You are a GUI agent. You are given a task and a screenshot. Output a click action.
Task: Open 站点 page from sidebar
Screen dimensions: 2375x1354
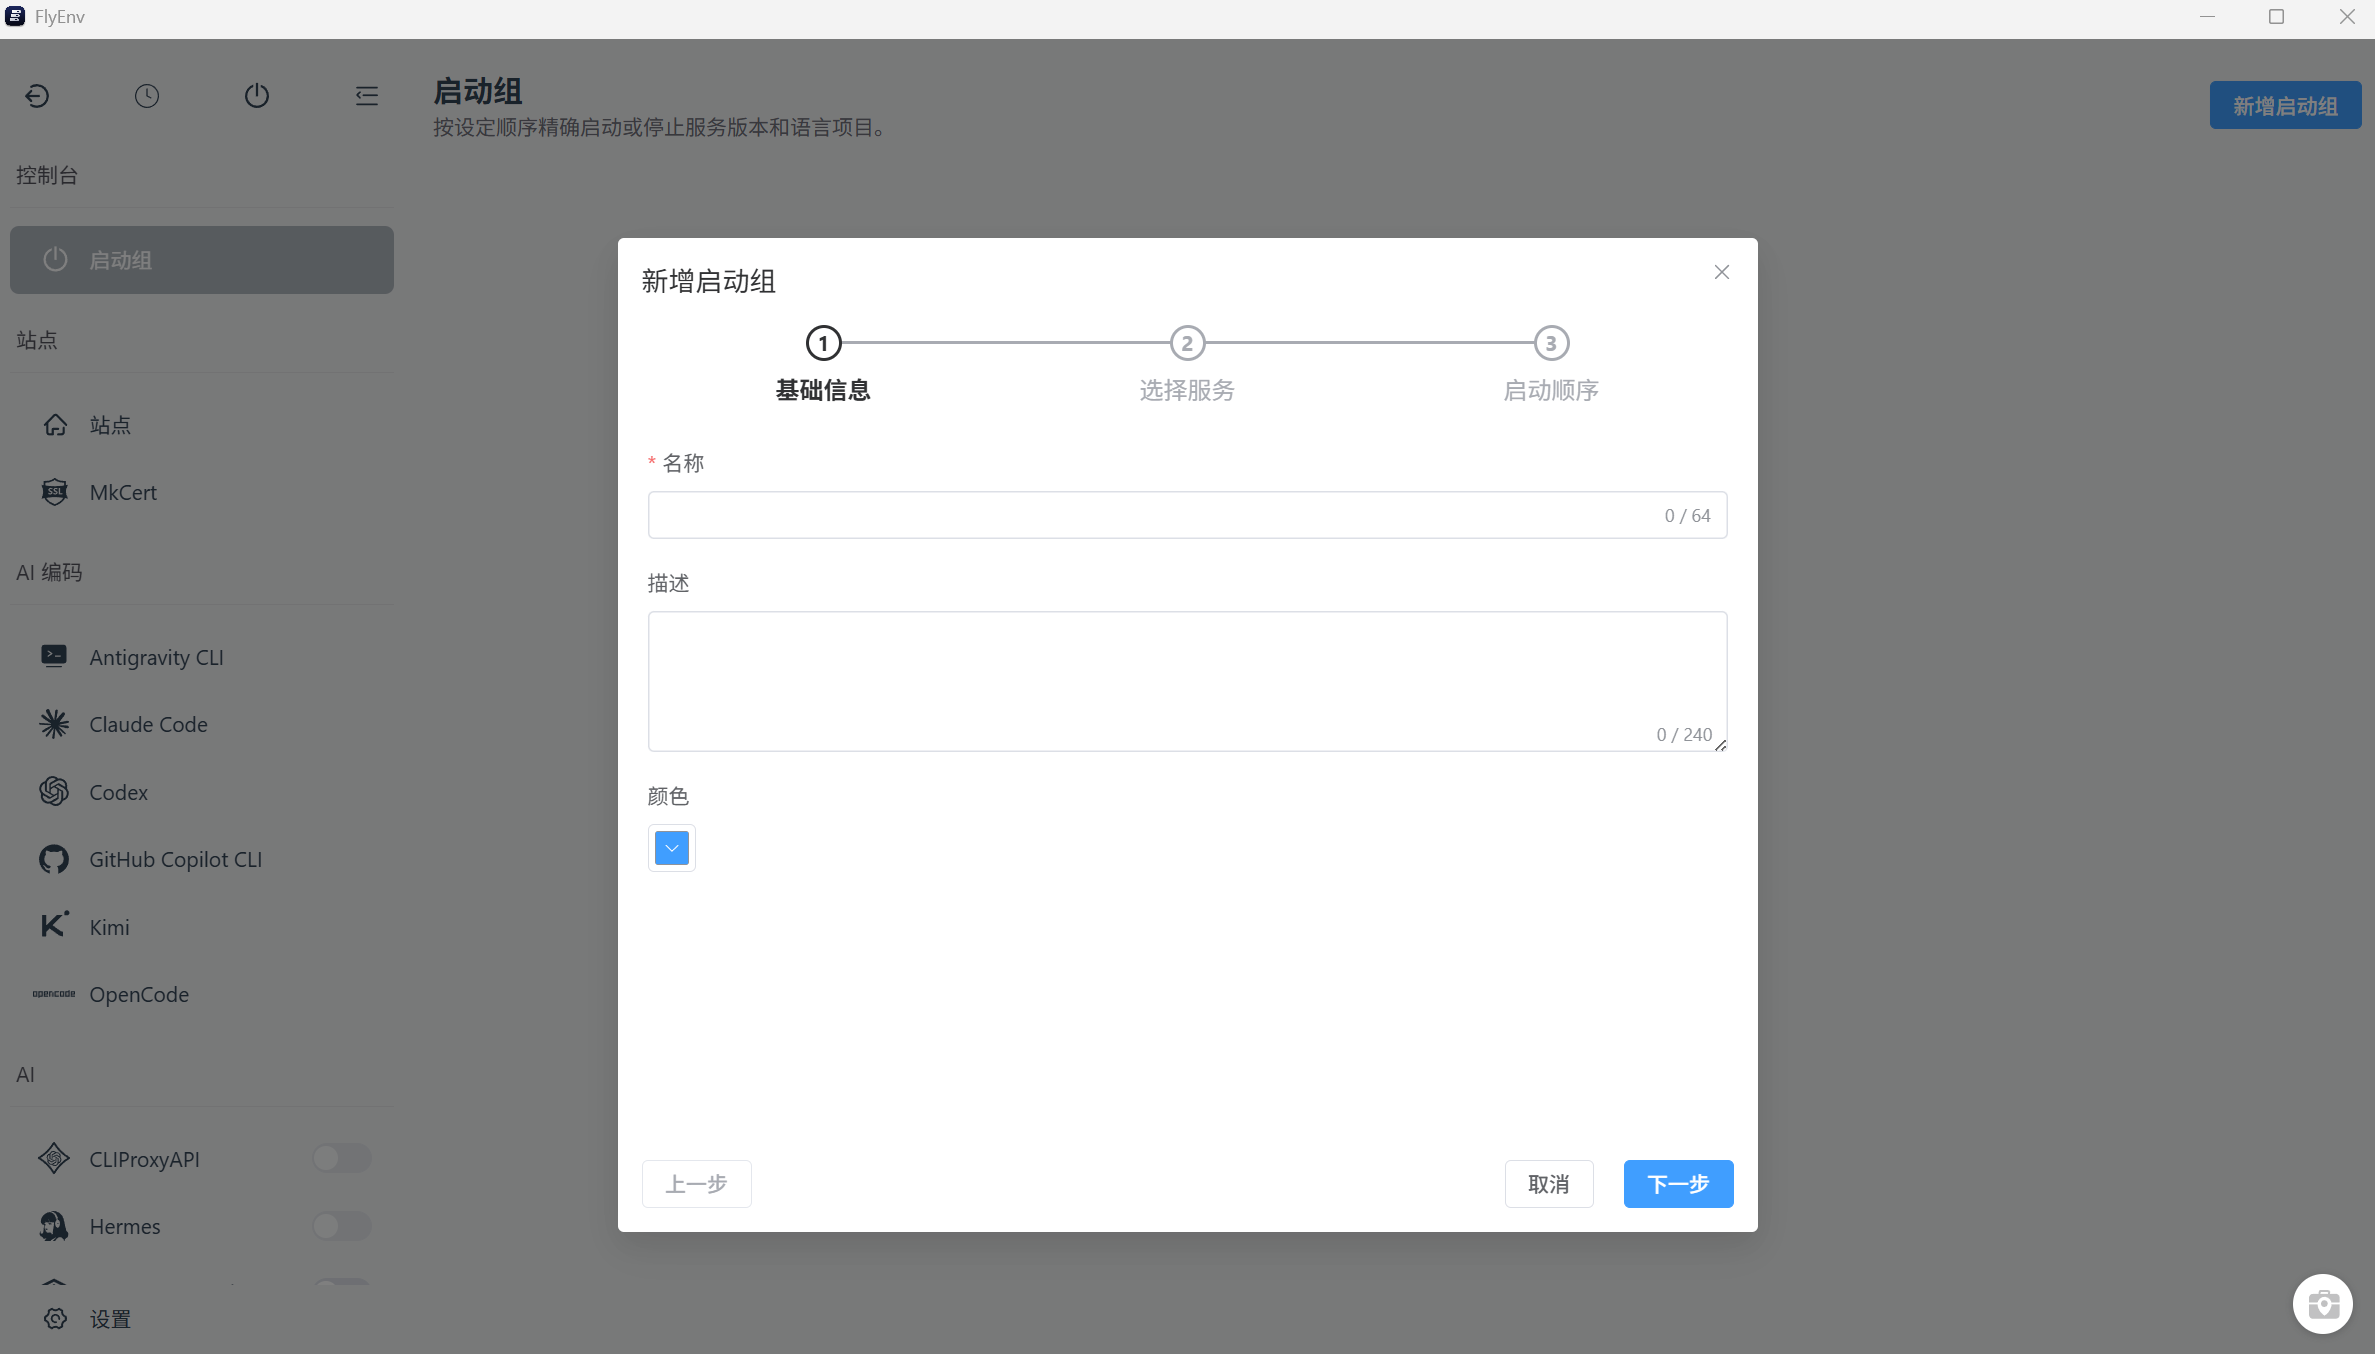point(202,425)
